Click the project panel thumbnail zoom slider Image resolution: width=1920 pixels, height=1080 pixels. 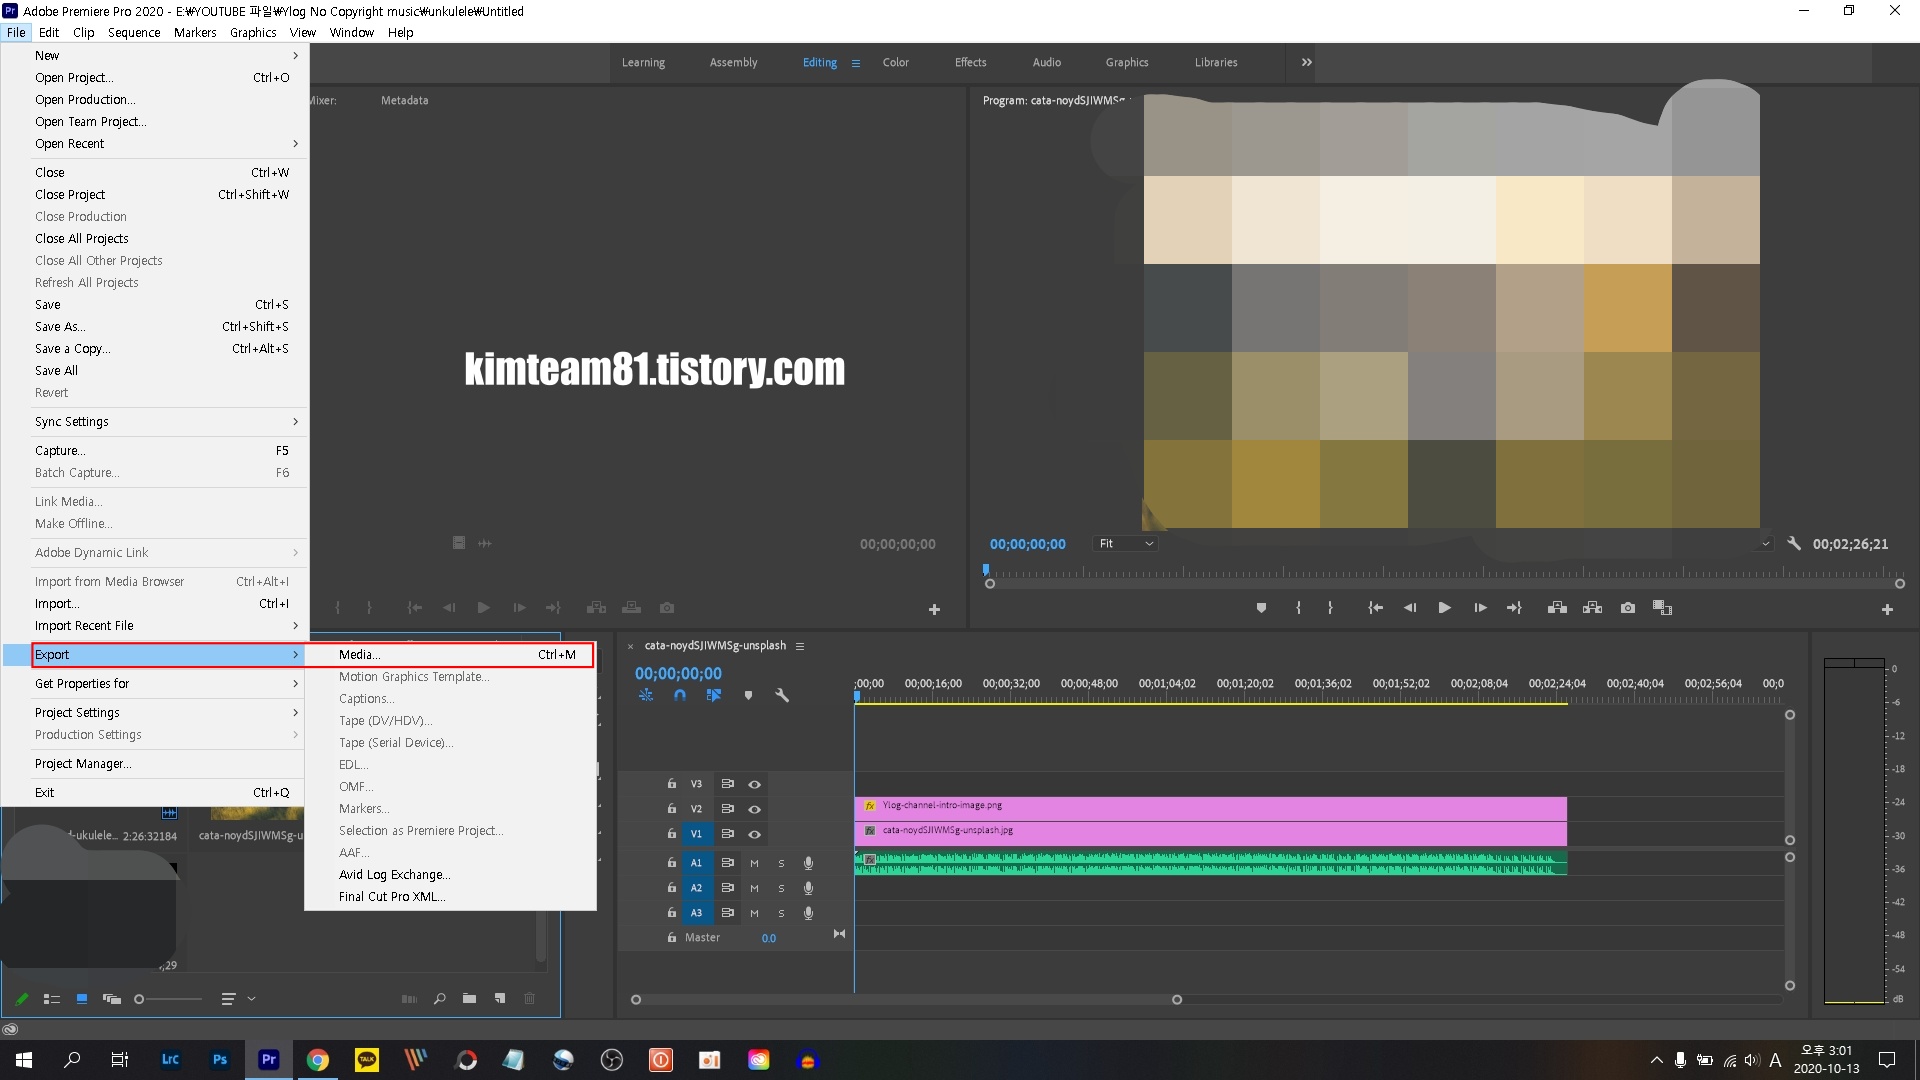[x=140, y=999]
